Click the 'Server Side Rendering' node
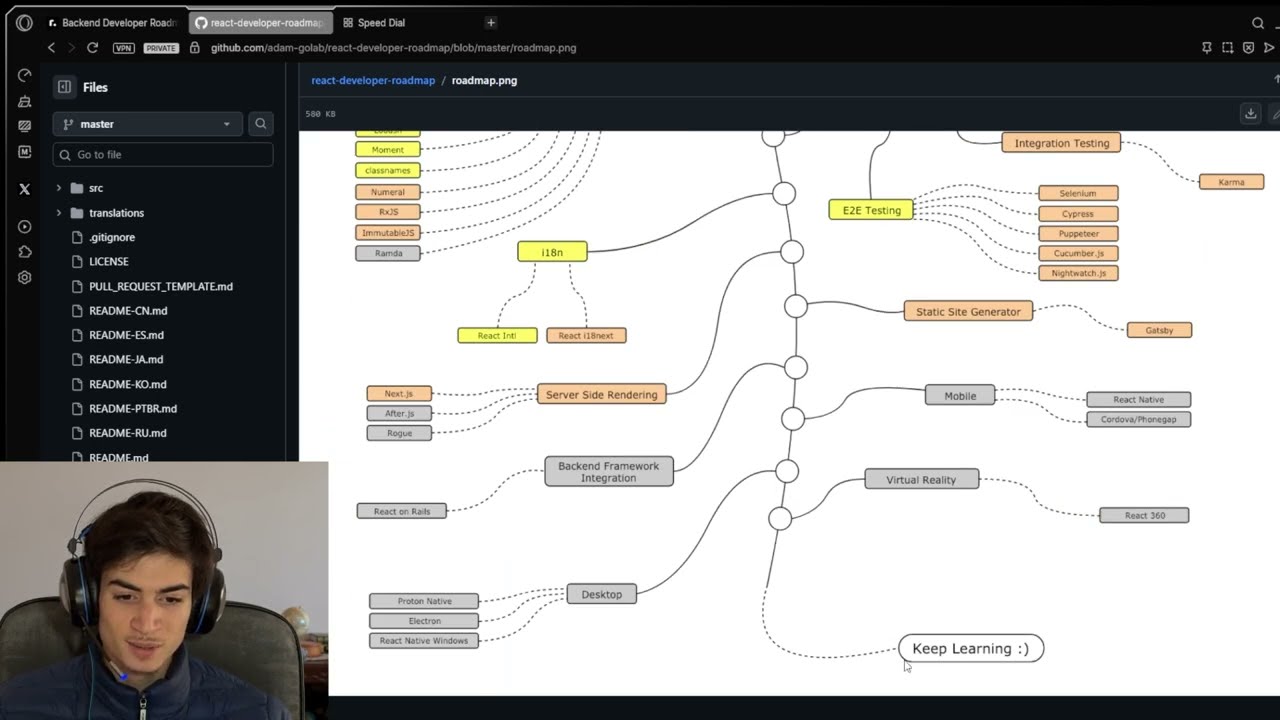The image size is (1280, 720). [x=602, y=394]
